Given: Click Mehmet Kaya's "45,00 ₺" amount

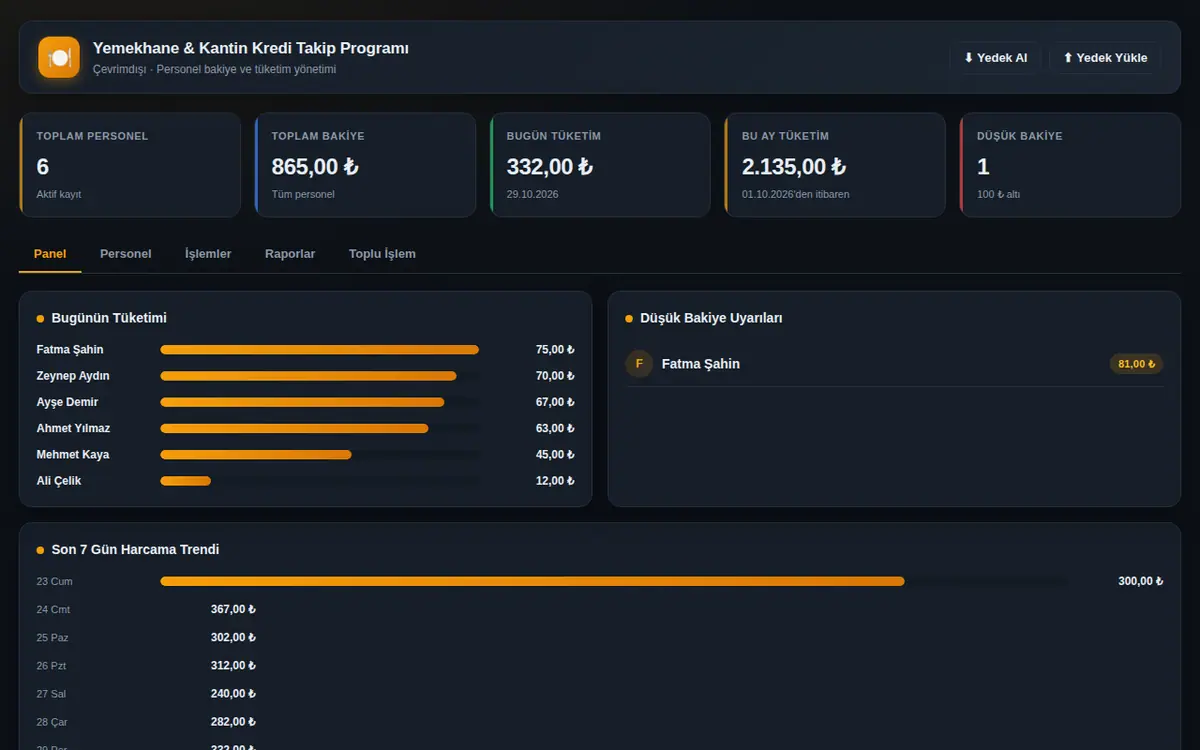Looking at the screenshot, I should pos(555,455).
